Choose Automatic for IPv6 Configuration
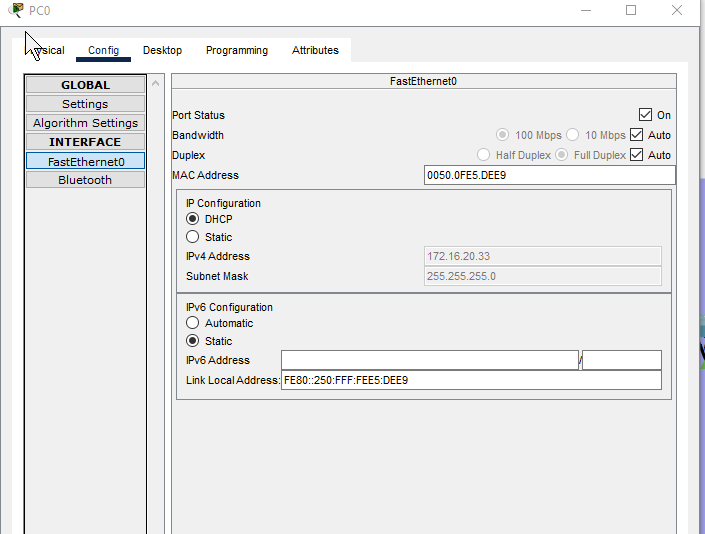The width and height of the screenshot is (705, 534). (x=193, y=323)
